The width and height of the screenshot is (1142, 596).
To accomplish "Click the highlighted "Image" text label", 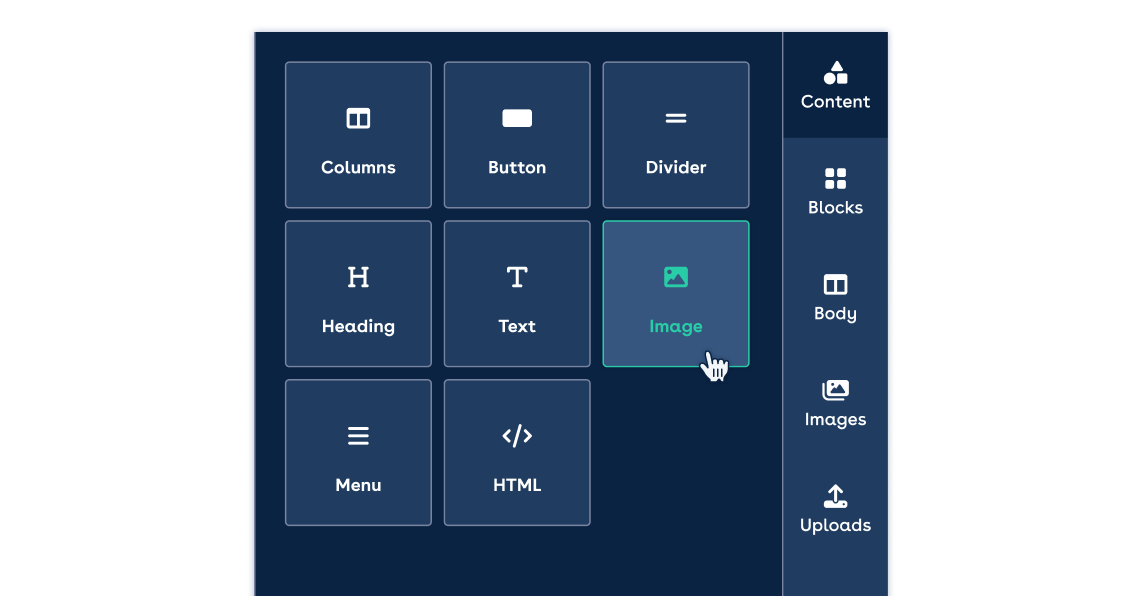I will [676, 327].
